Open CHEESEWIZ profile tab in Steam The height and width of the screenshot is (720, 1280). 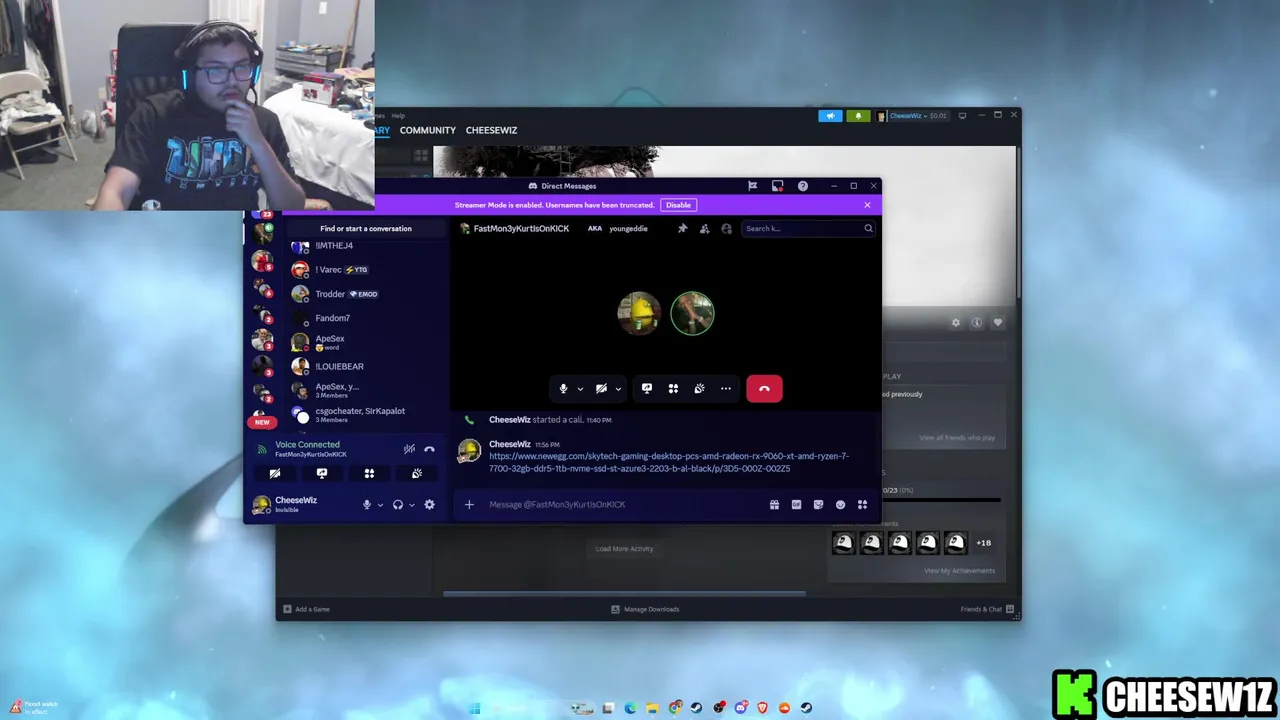point(491,130)
